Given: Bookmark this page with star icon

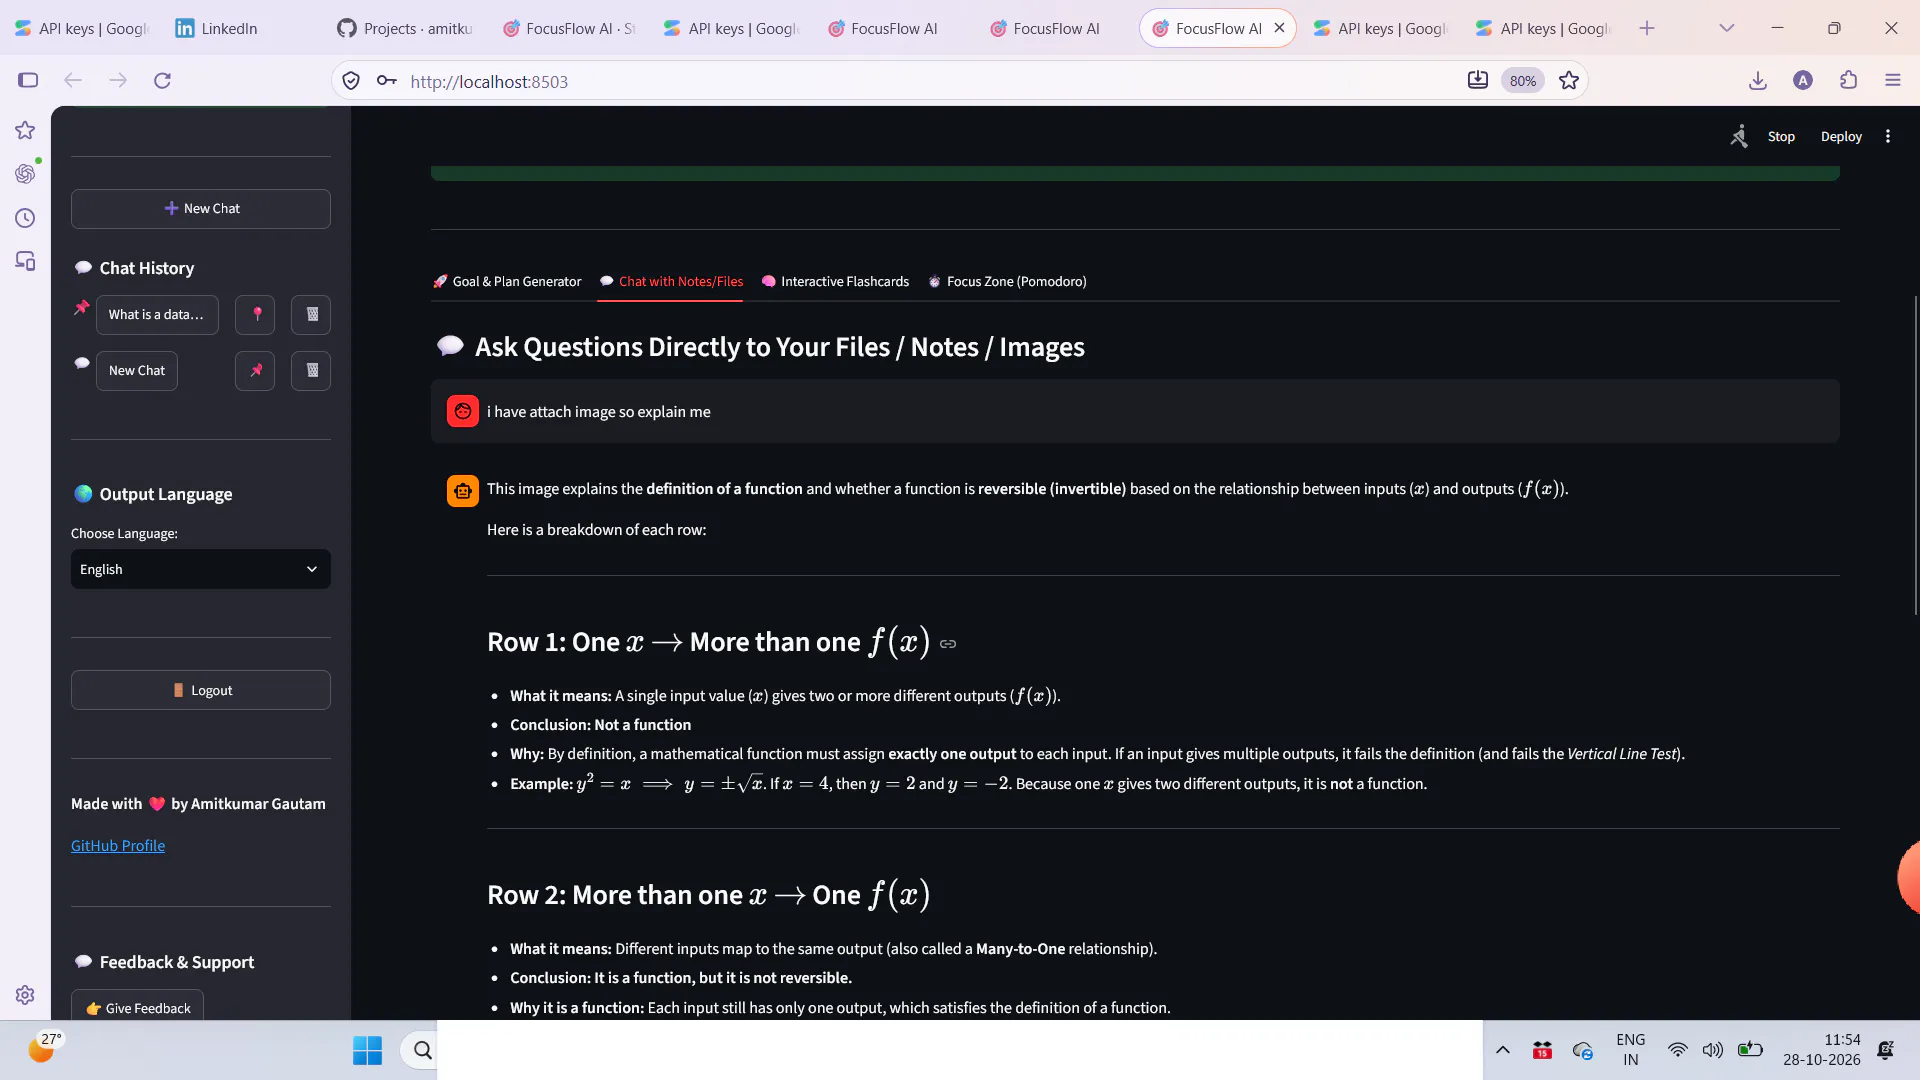Looking at the screenshot, I should coord(1569,80).
